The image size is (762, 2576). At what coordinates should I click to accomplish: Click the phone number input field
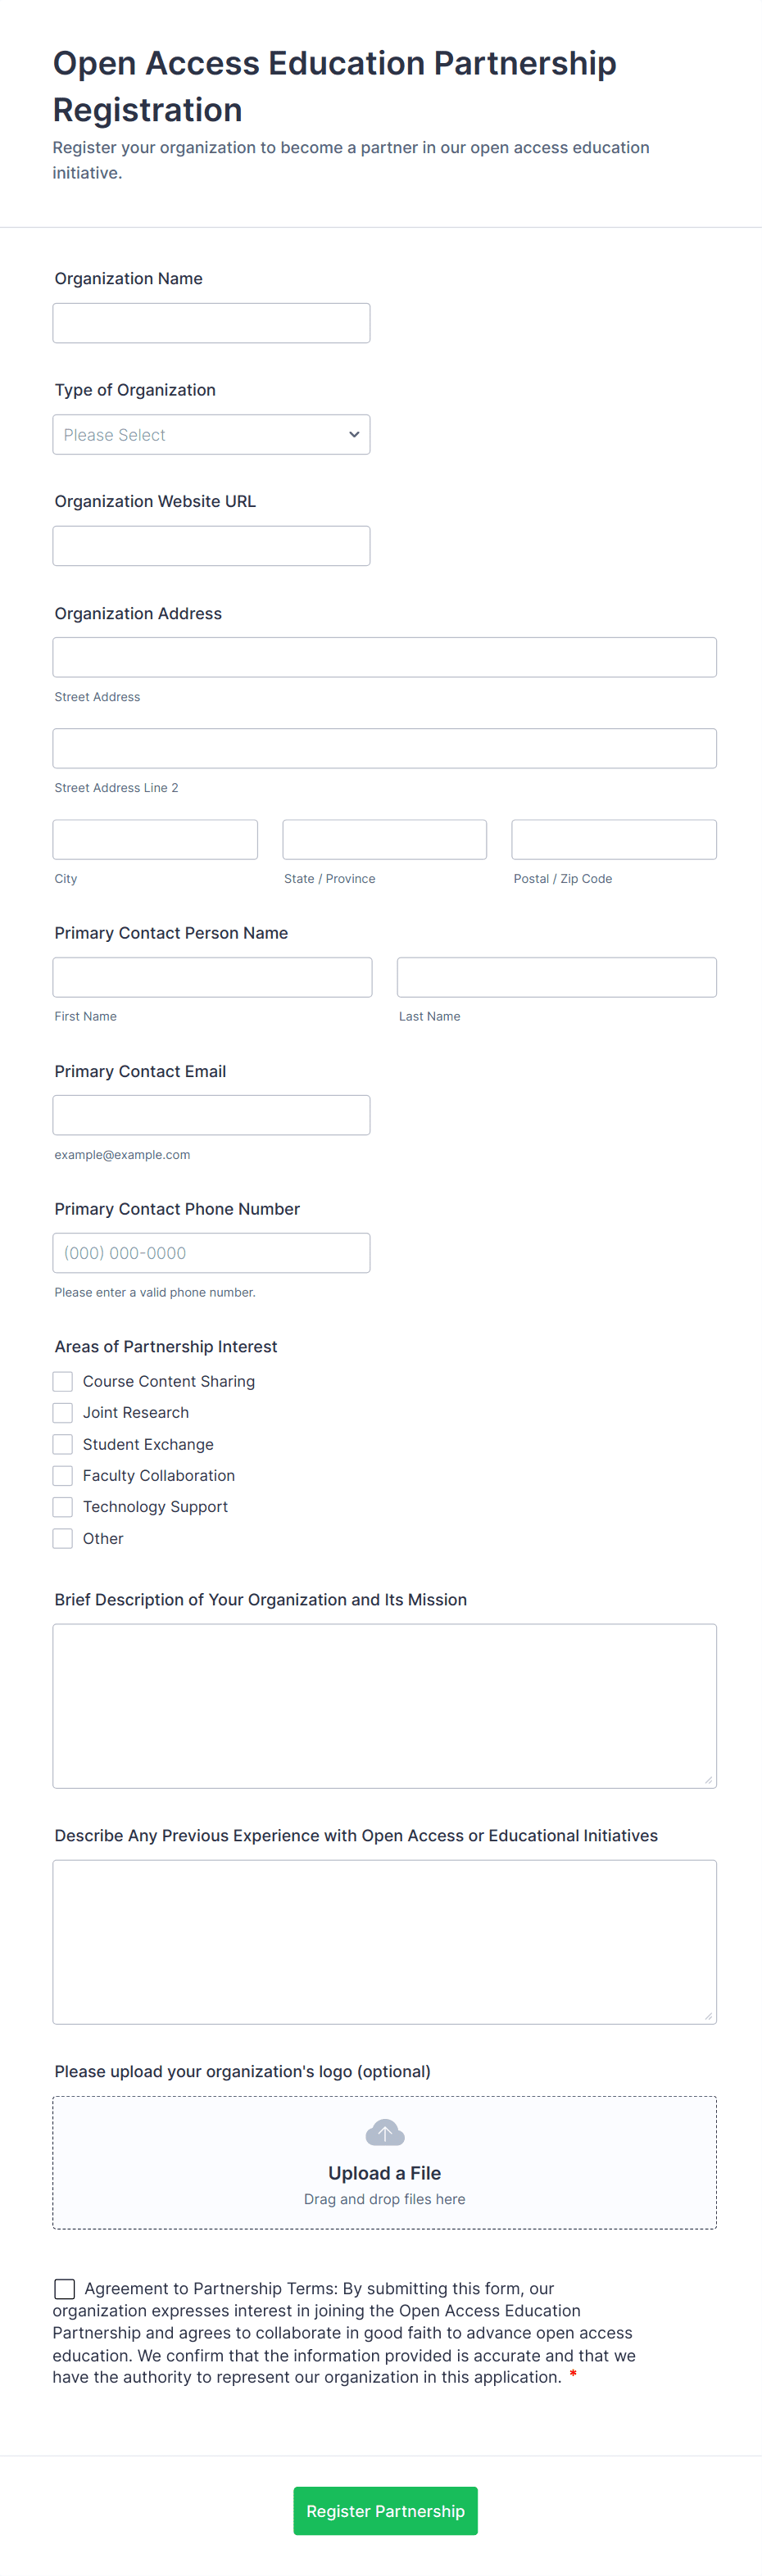(x=211, y=1253)
